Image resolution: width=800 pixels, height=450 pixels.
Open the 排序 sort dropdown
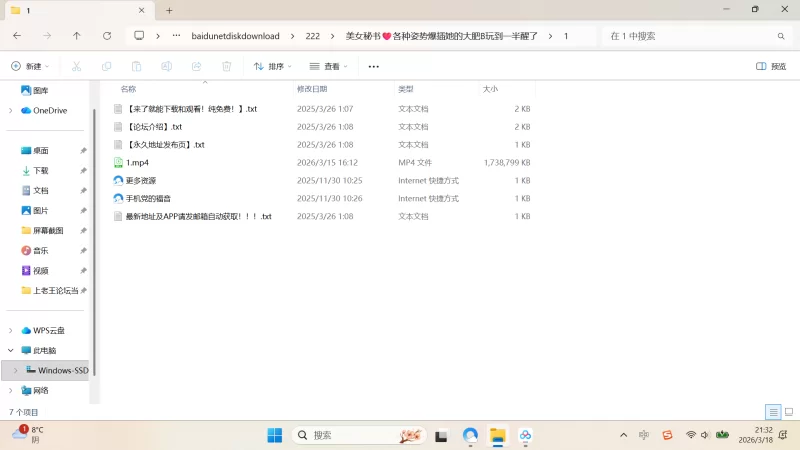(273, 66)
